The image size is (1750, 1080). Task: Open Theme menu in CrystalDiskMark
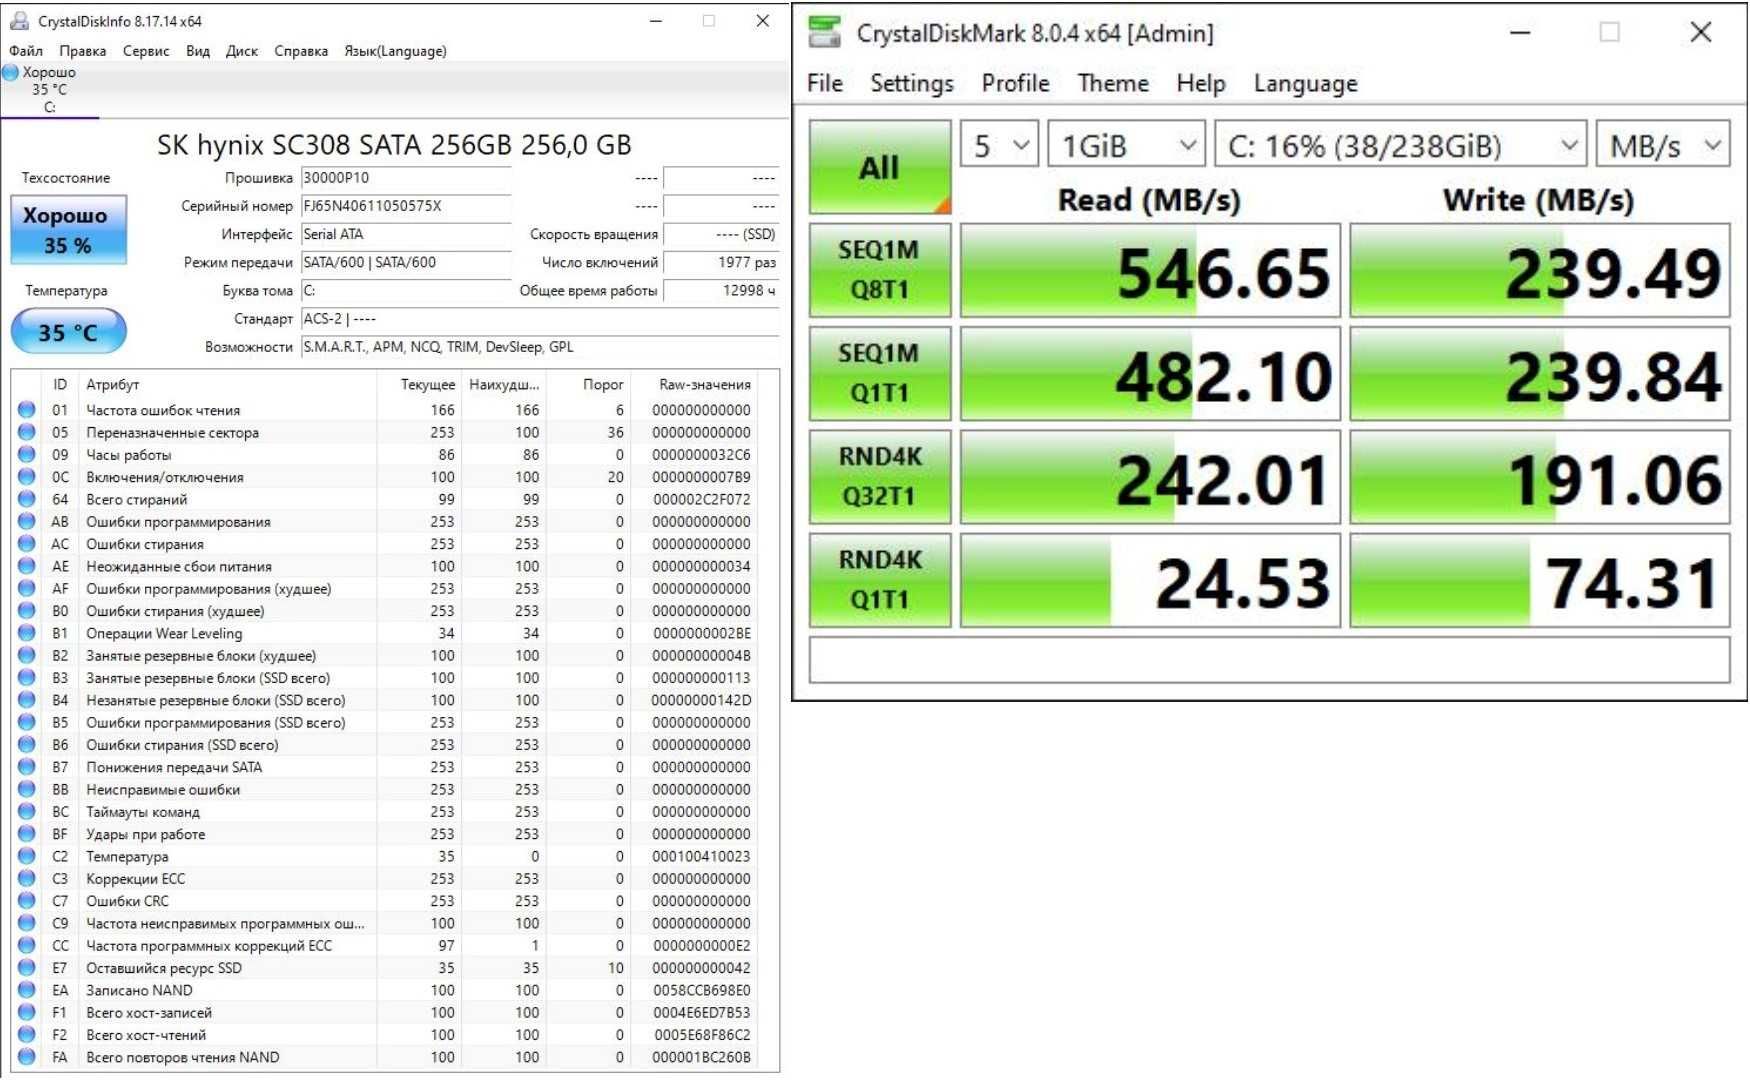1113,83
